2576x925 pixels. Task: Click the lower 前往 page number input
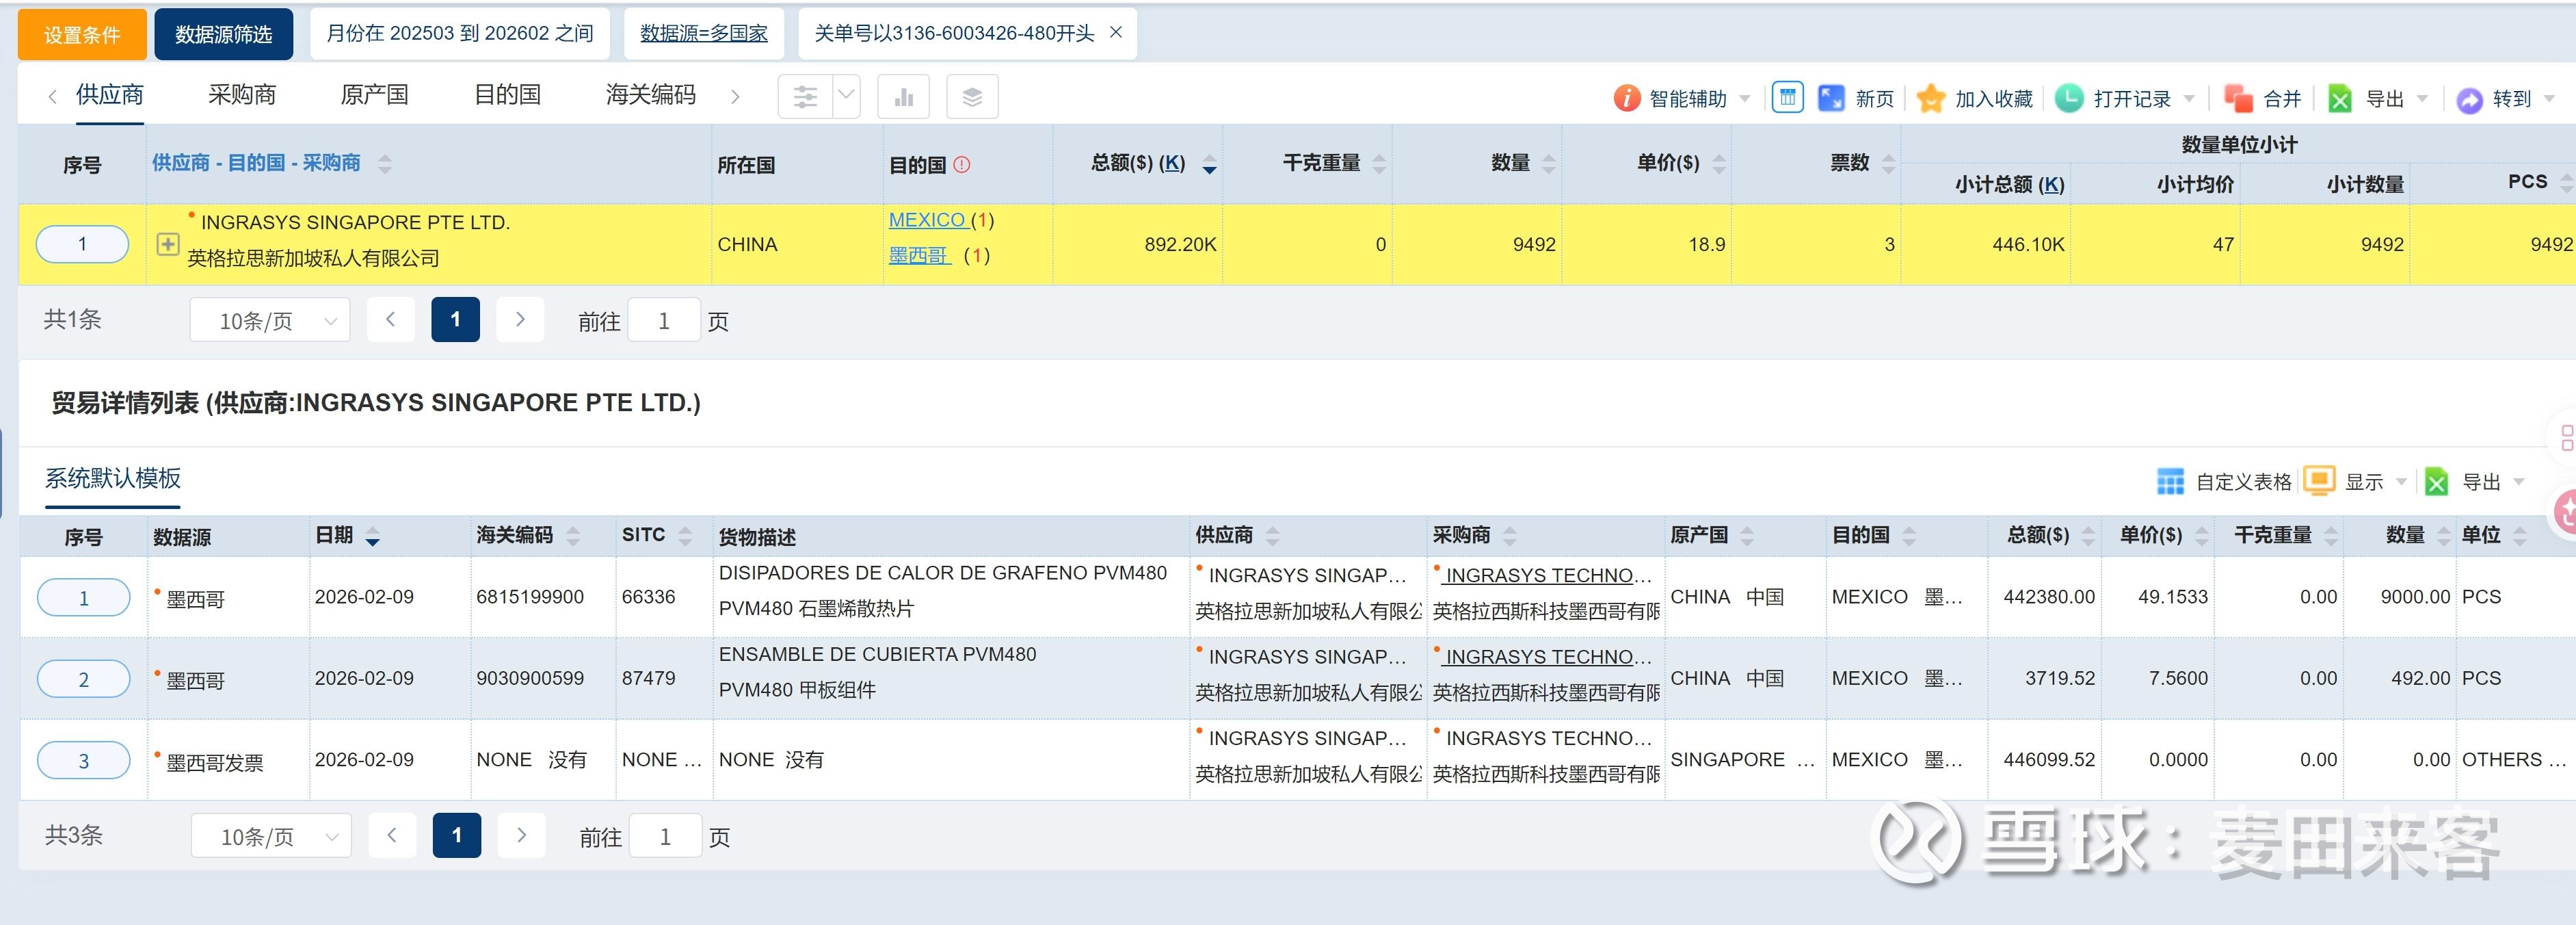coord(665,837)
